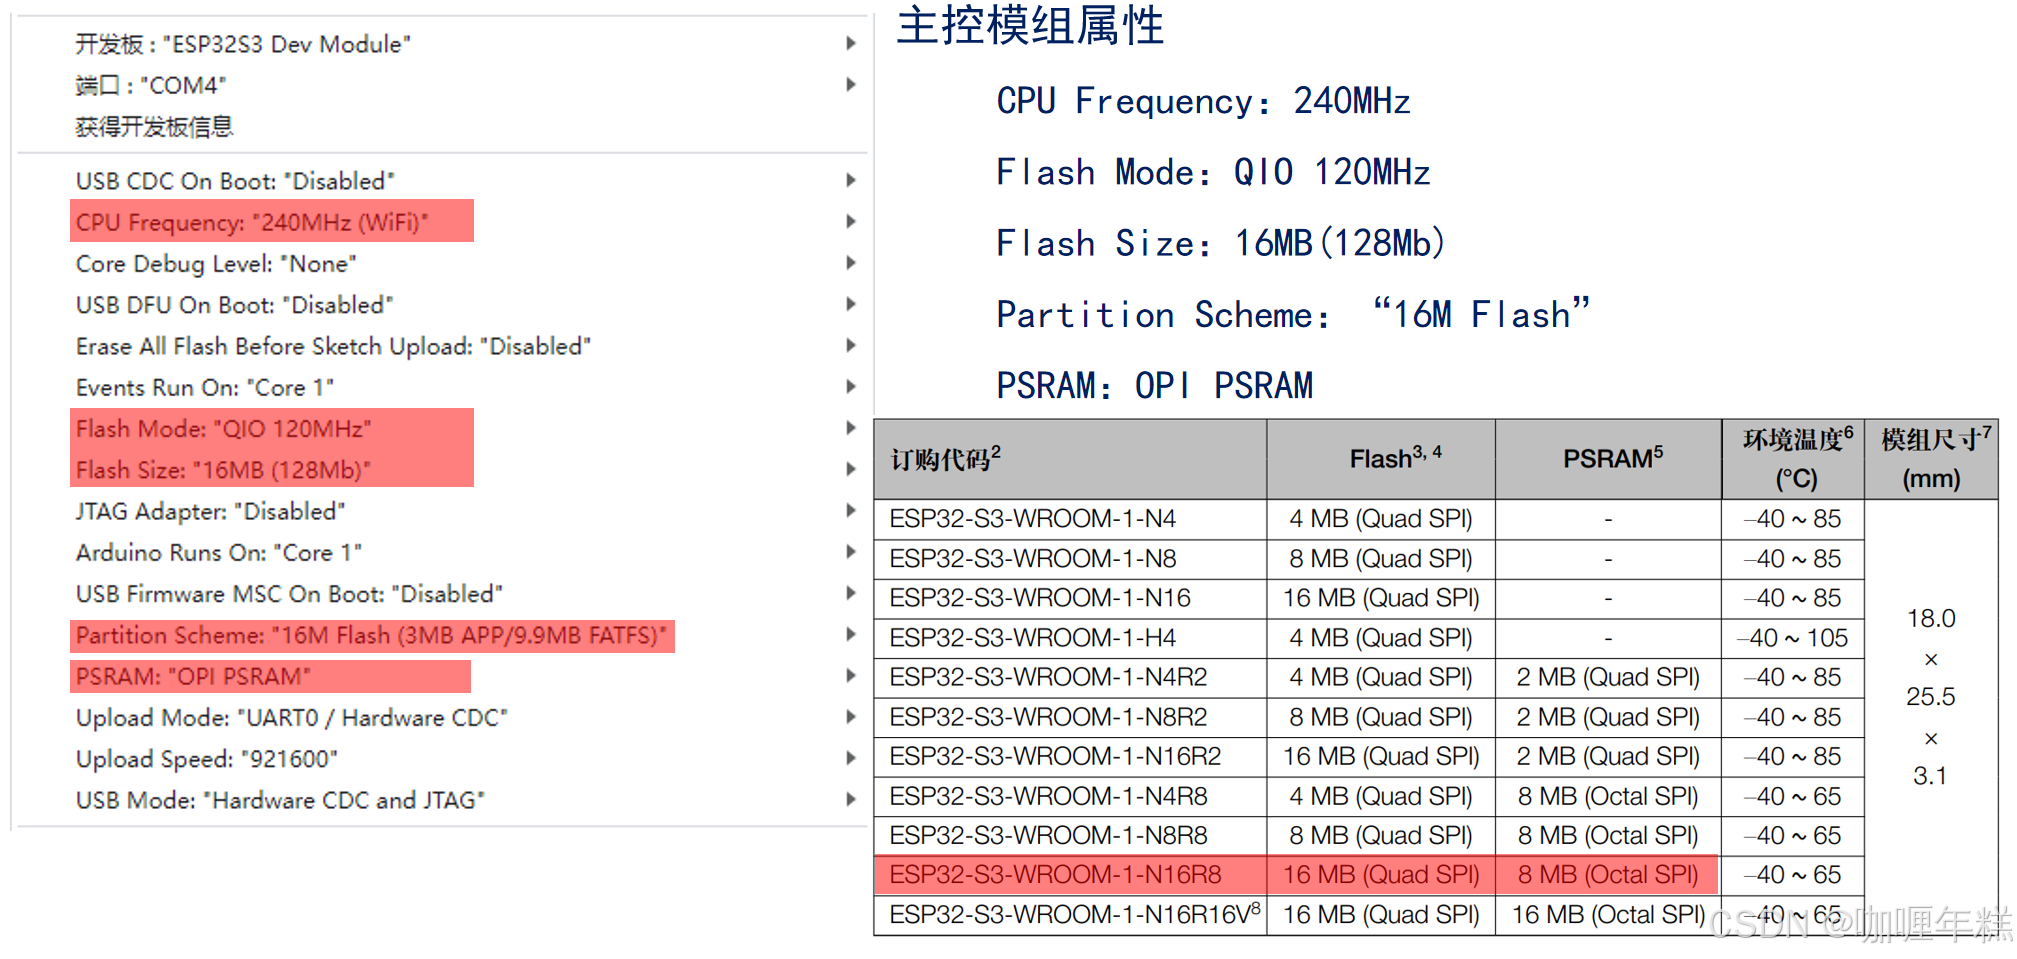Expand submenu arrow for Core Debug Level

coord(851,262)
